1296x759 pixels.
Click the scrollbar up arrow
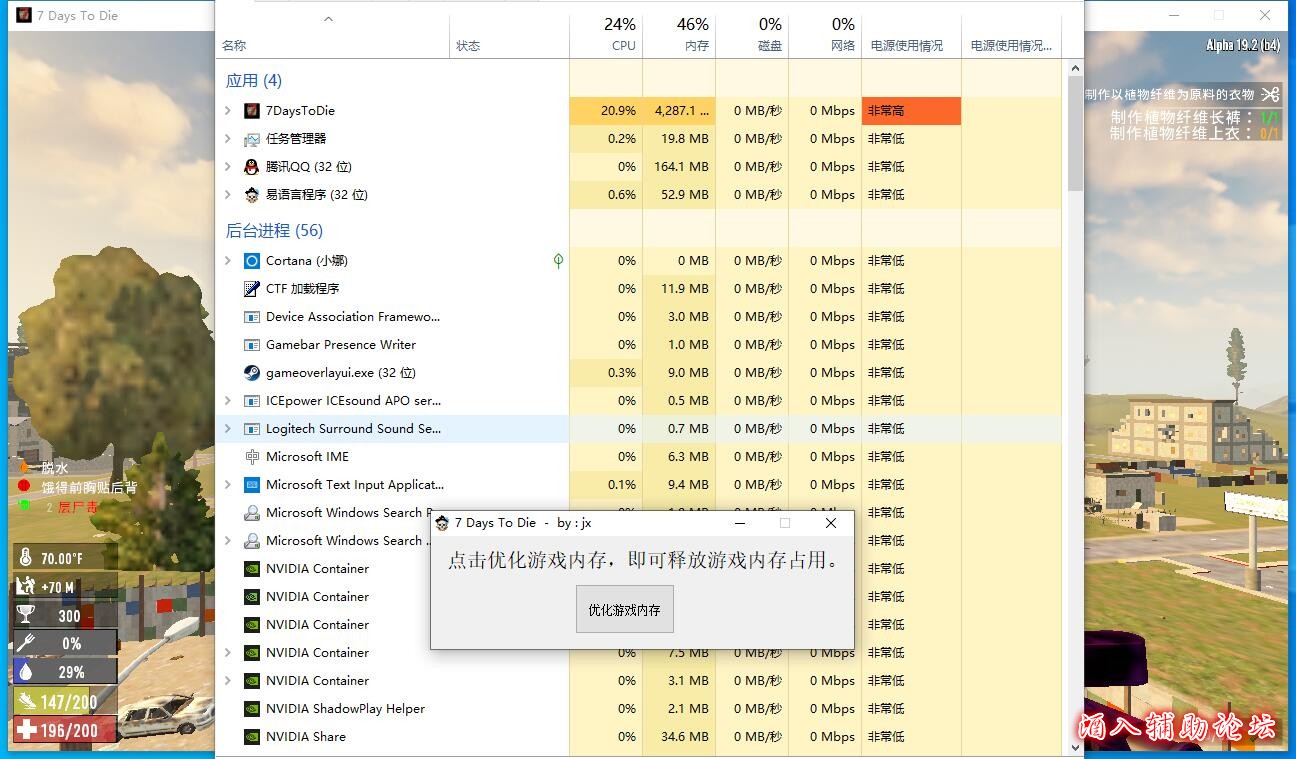(1075, 69)
